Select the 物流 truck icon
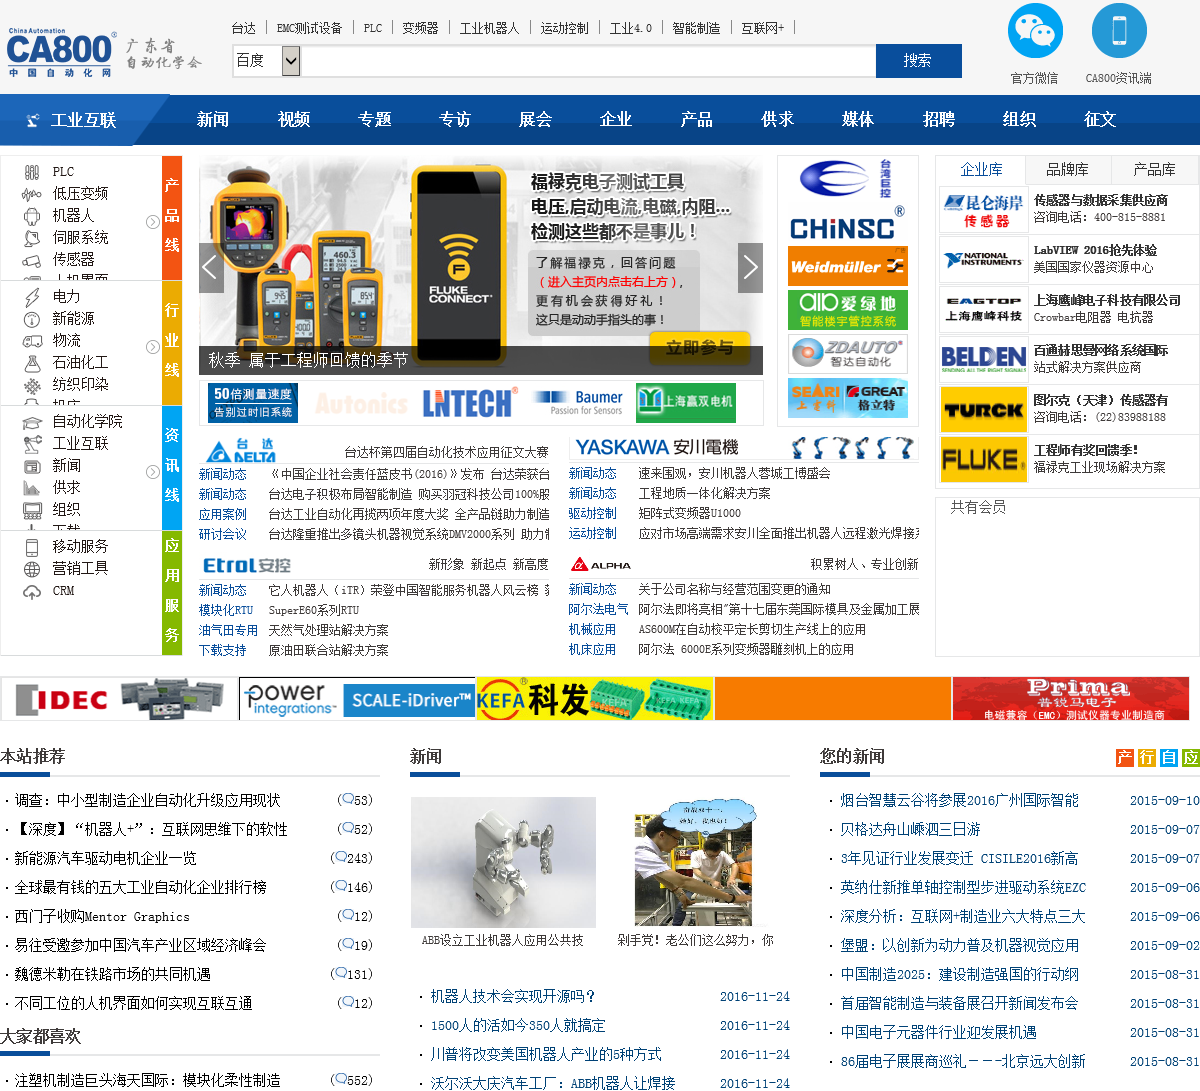Viewport: 1200px width, 1091px height. point(32,341)
